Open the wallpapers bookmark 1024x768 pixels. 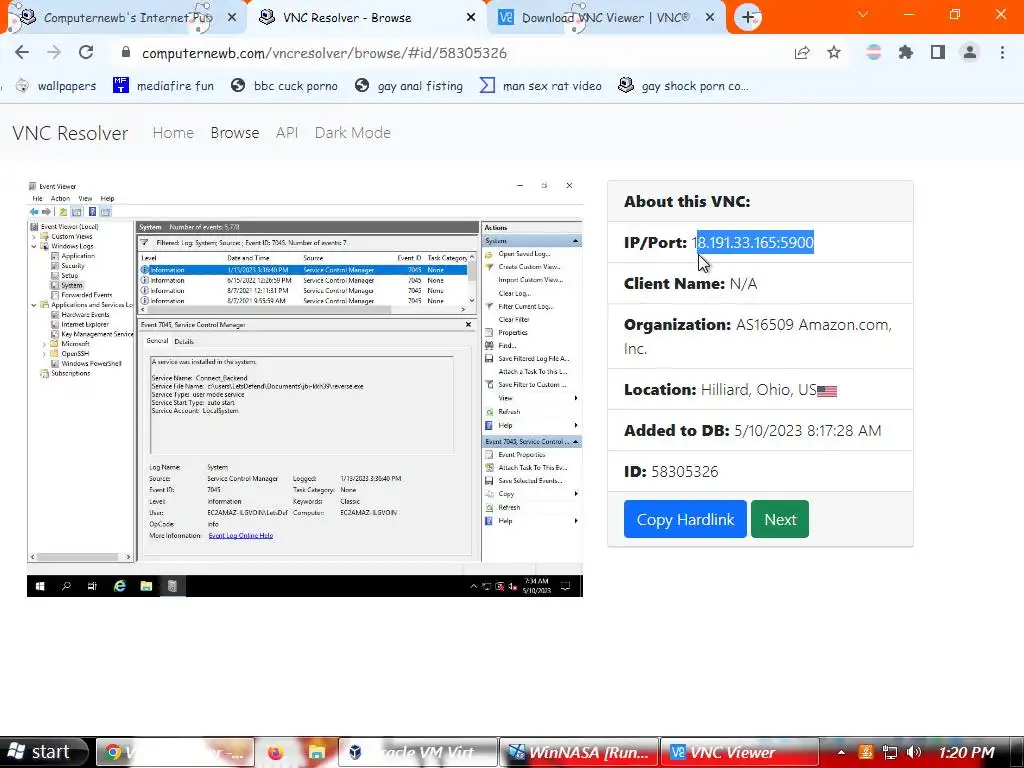tap(56, 86)
